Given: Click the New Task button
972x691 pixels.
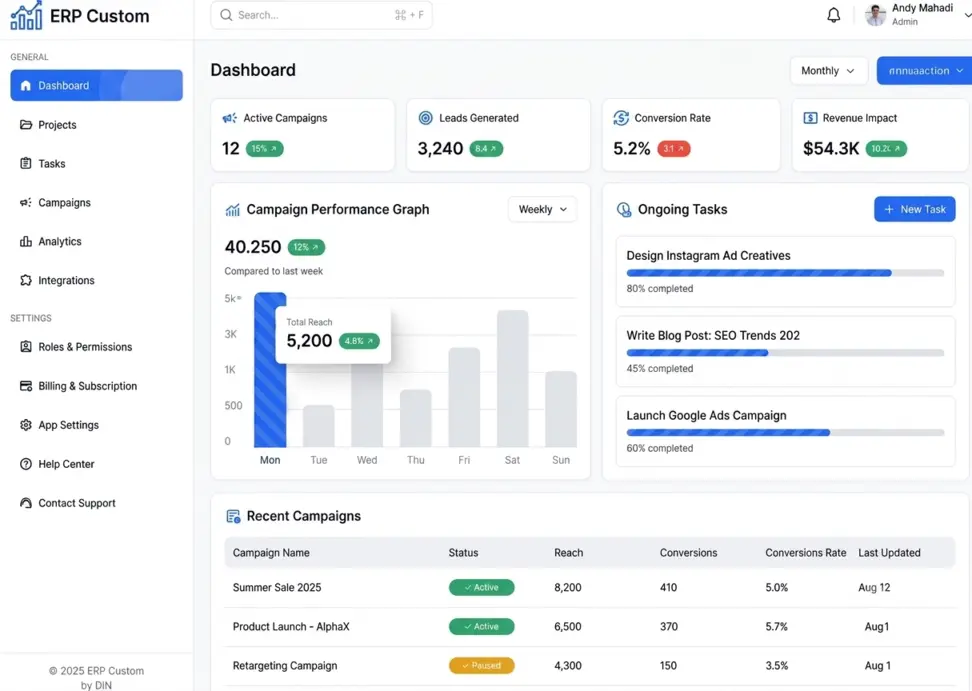Looking at the screenshot, I should [x=915, y=209].
